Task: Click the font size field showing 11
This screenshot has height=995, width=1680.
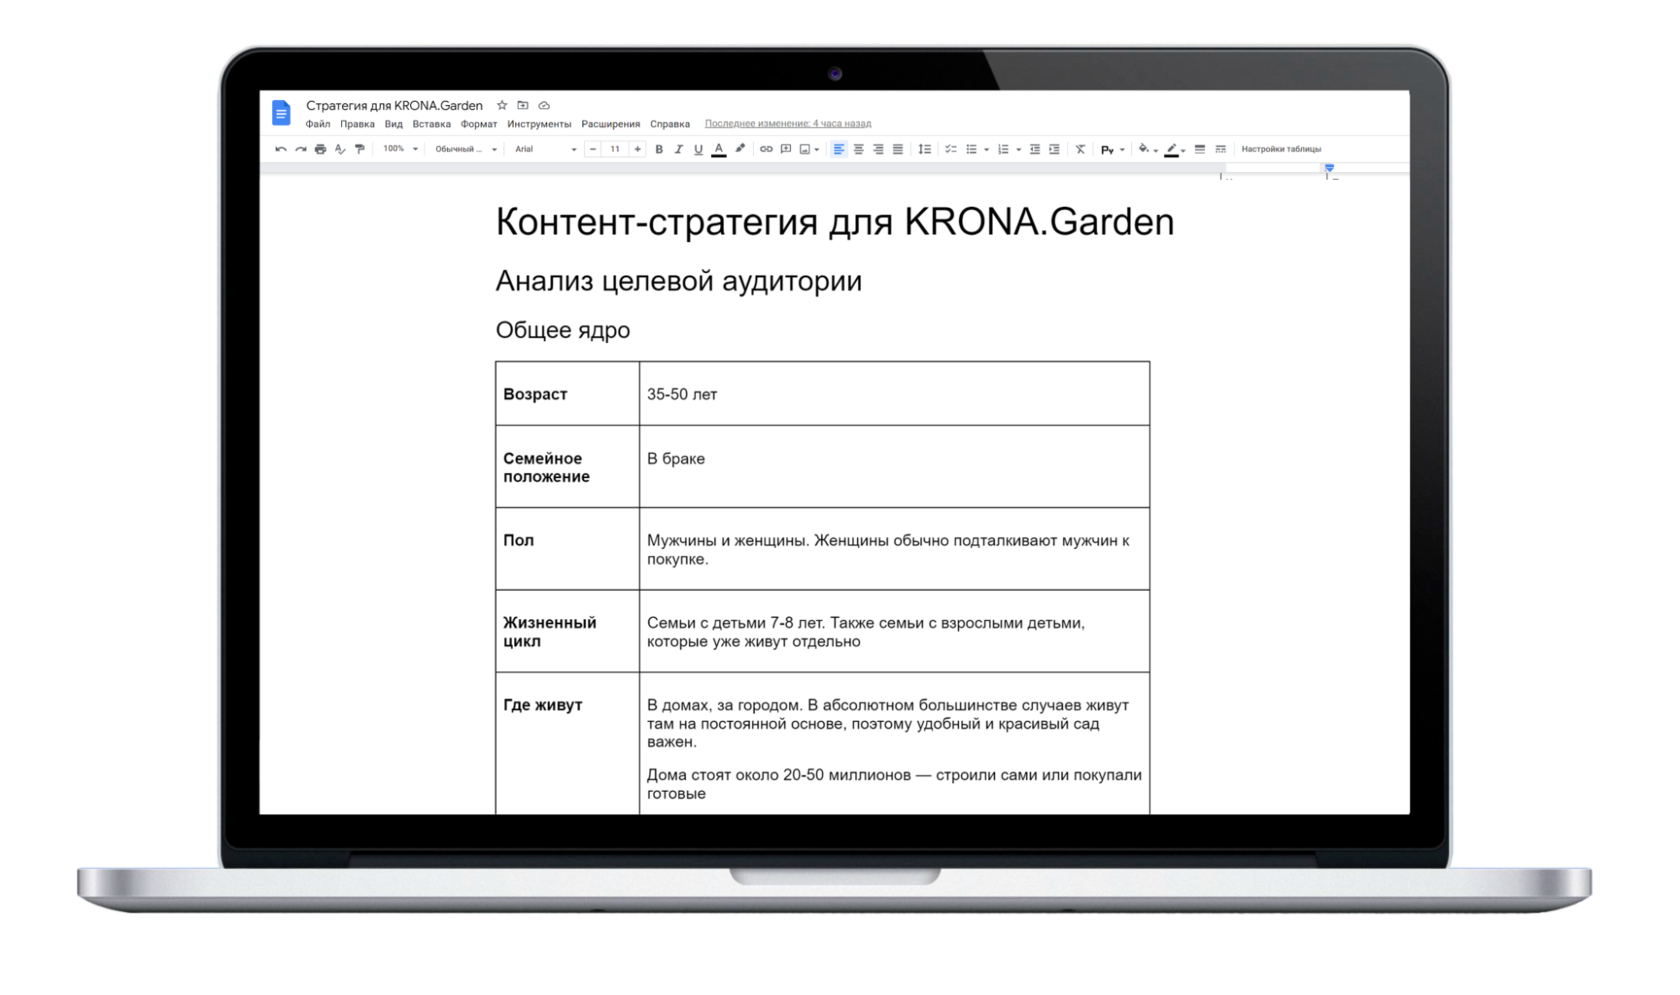Action: point(615,149)
